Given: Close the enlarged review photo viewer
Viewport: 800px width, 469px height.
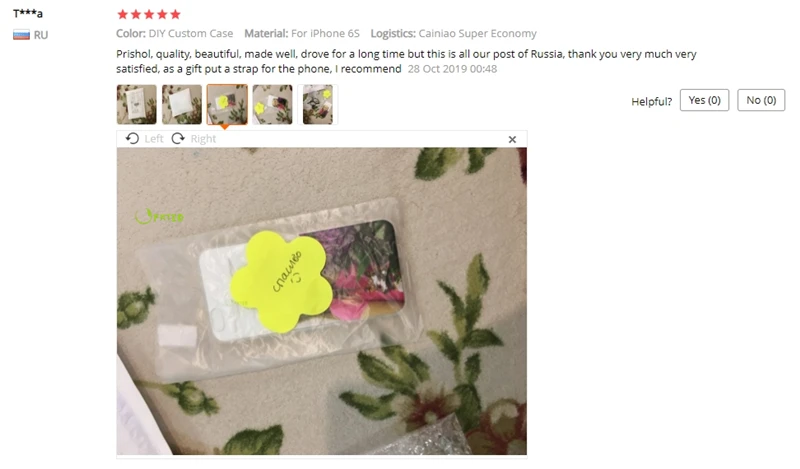Looking at the screenshot, I should [512, 139].
